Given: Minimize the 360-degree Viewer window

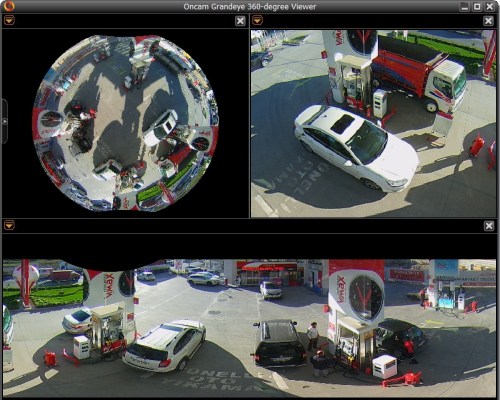Looking at the screenshot, I should pyautogui.click(x=464, y=6).
